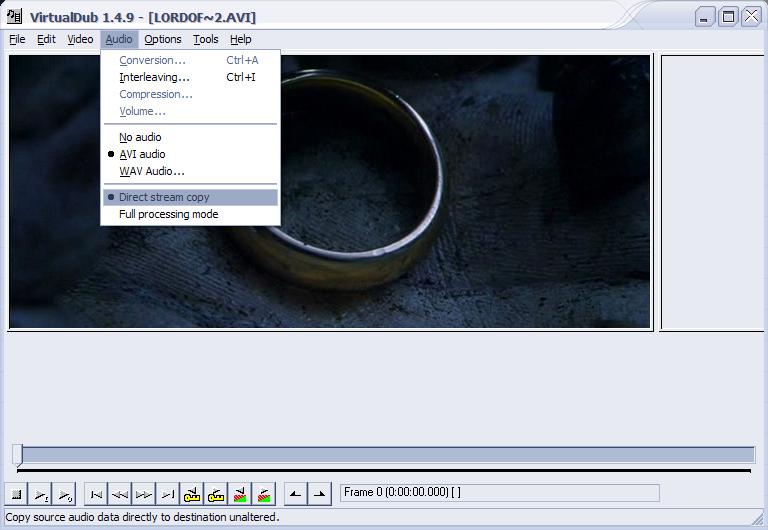Screen dimensions: 768x530
Task: Scan backward to previous scene
Action: [x=240, y=494]
